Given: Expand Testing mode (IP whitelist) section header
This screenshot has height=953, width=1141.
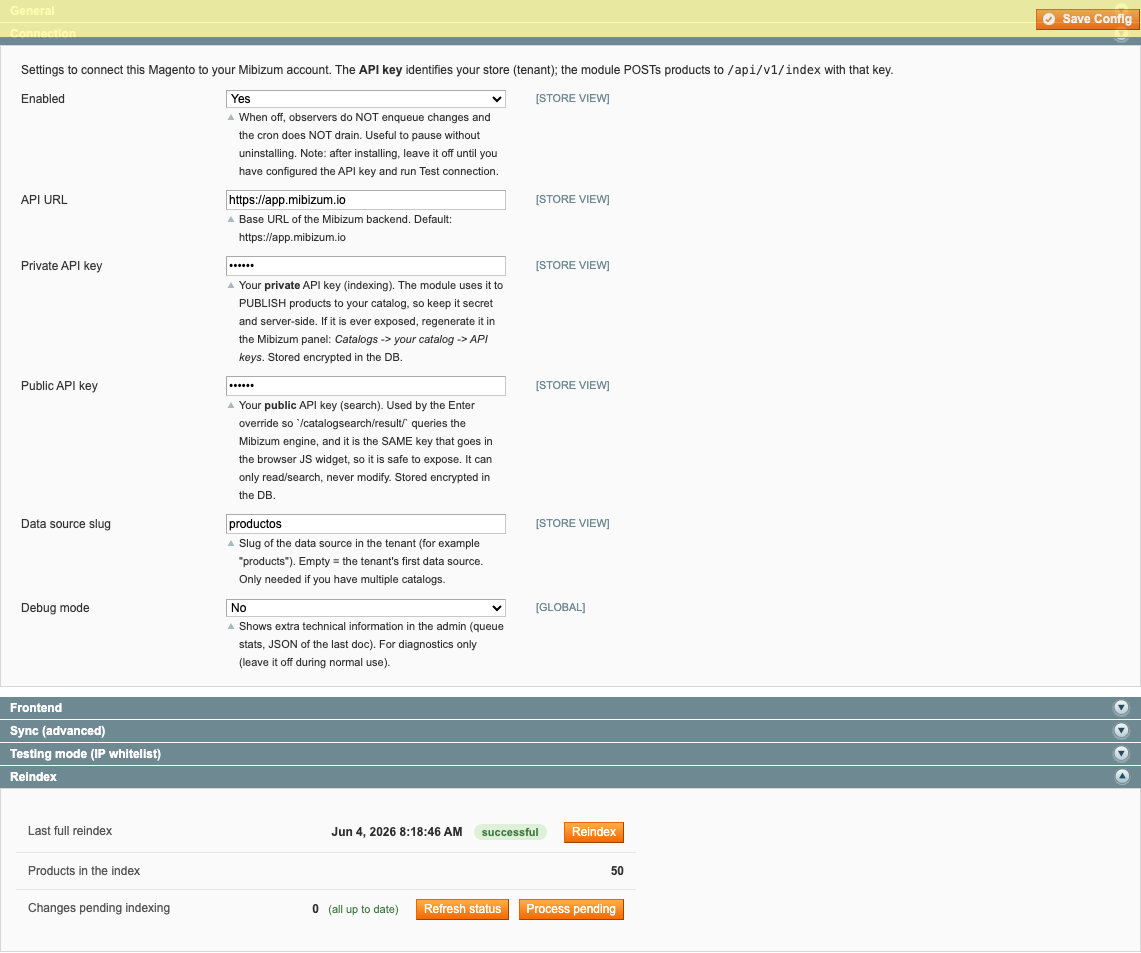Looking at the screenshot, I should [570, 754].
